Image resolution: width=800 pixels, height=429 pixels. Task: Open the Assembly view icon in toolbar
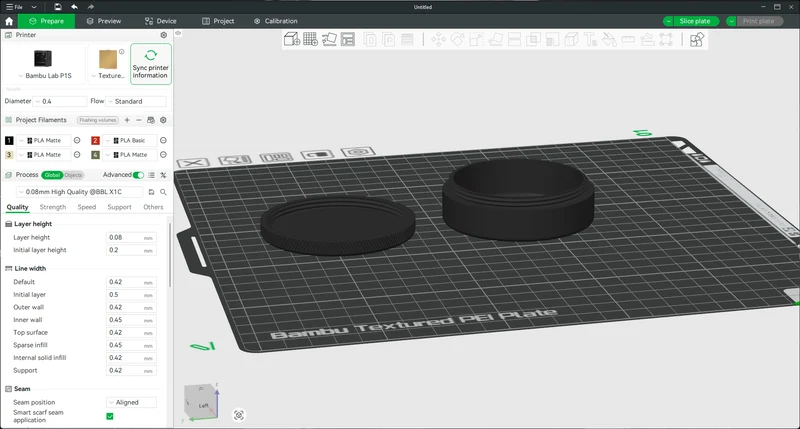click(x=697, y=39)
